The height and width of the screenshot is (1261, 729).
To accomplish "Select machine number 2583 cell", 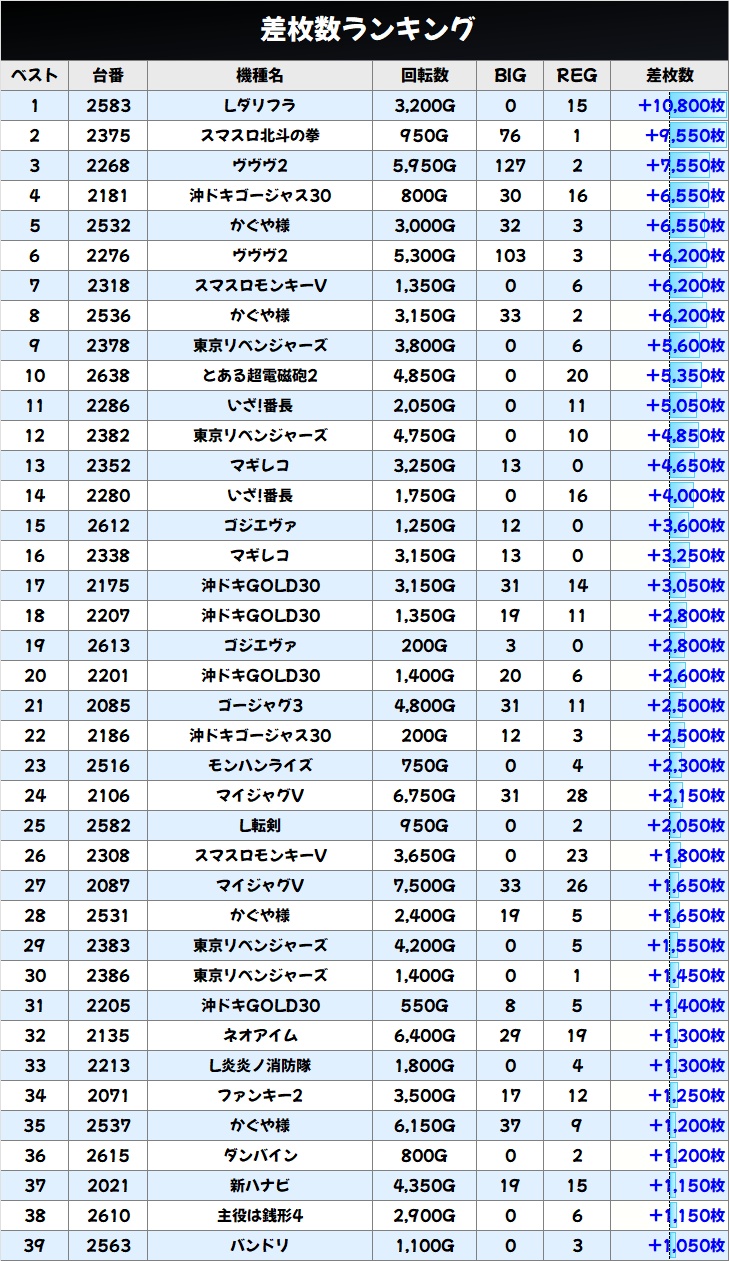I will coord(108,106).
